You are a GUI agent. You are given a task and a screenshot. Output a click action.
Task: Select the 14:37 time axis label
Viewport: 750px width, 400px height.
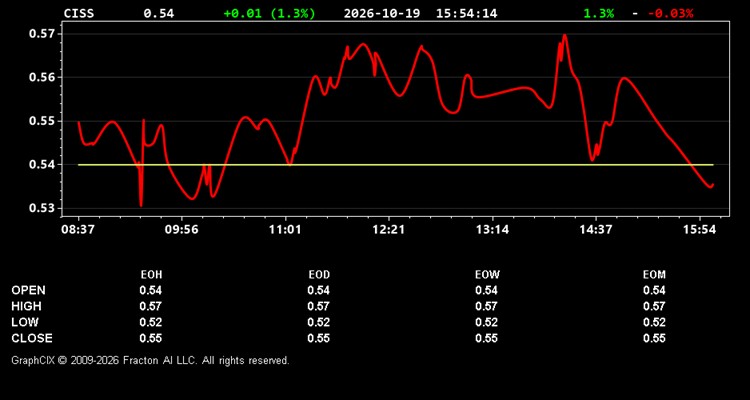596,230
